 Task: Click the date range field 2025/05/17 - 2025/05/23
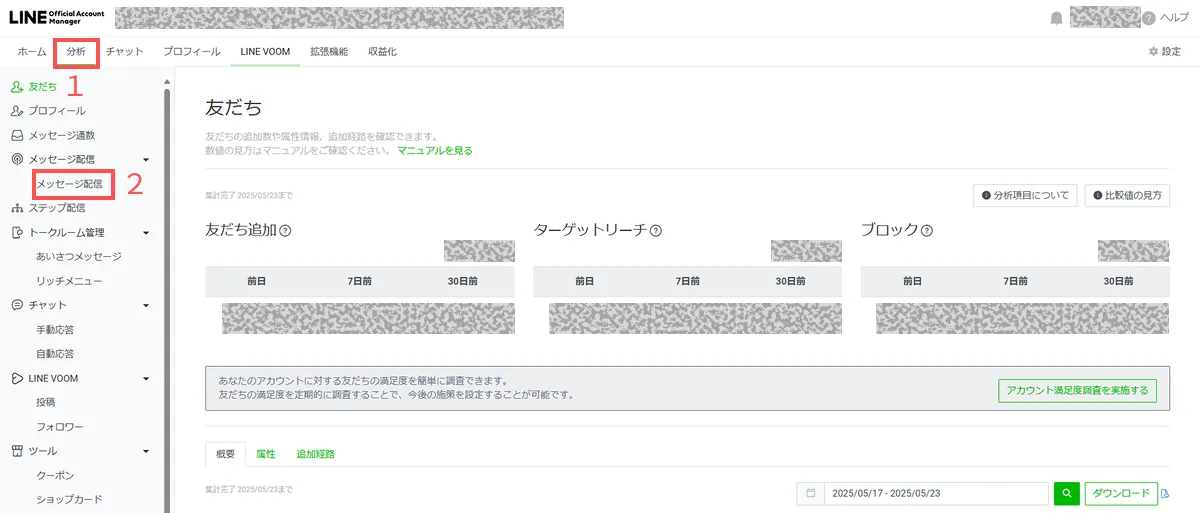click(x=936, y=493)
